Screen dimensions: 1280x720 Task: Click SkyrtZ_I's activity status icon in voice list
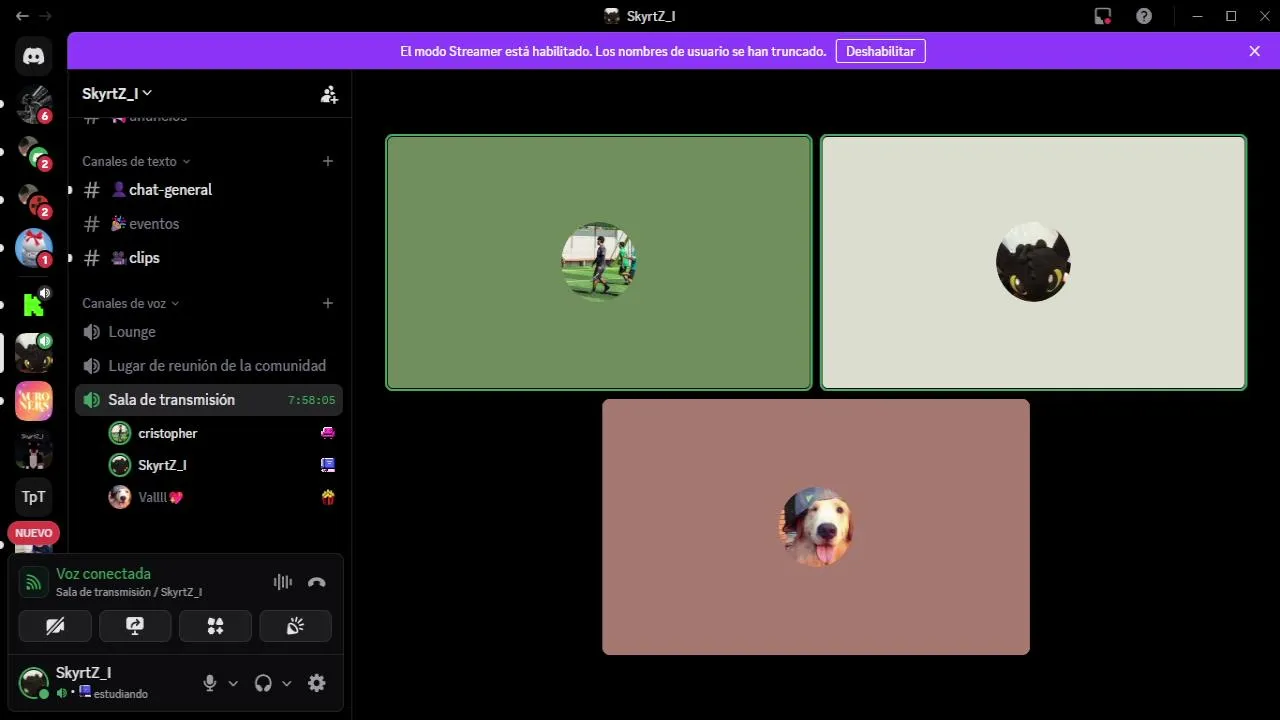tap(328, 465)
